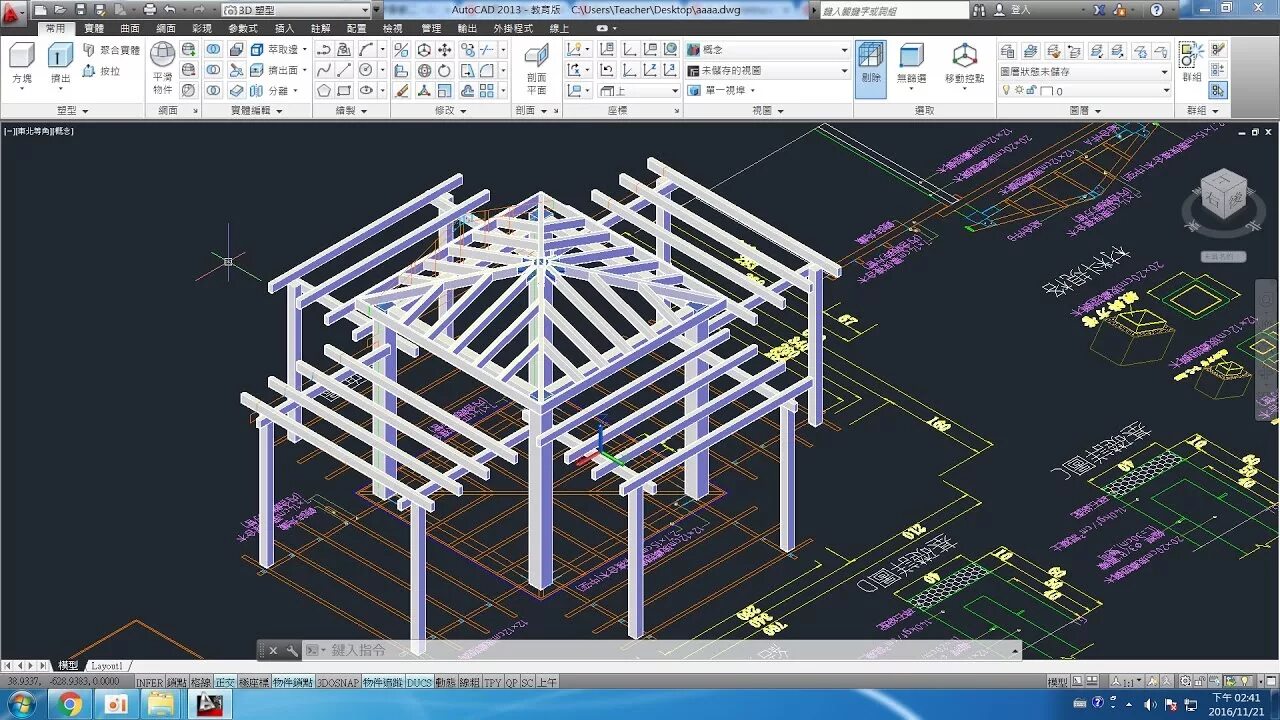Click the 擠出面 extrude faces button
Viewport: 1280px width, 720px height.
277,70
